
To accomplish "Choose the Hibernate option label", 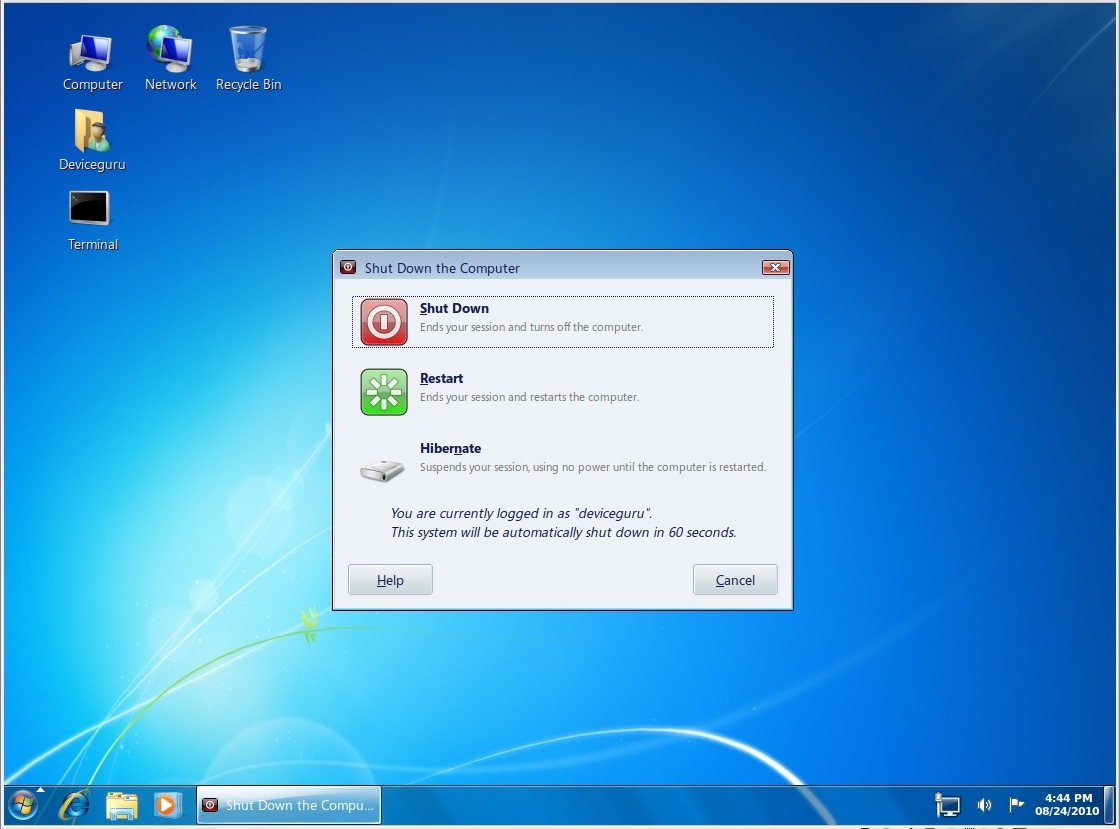I will pyautogui.click(x=451, y=448).
